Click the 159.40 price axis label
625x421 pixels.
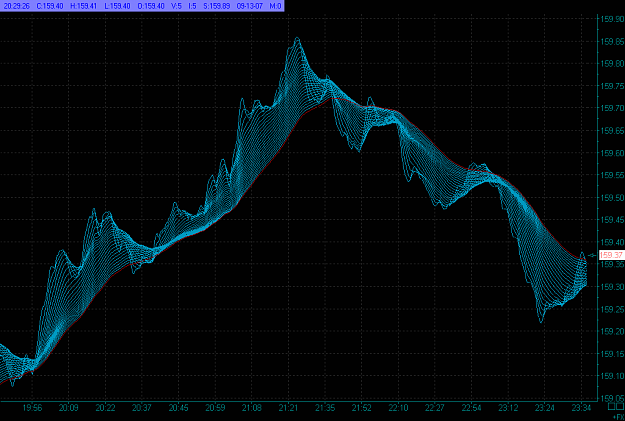coord(612,242)
